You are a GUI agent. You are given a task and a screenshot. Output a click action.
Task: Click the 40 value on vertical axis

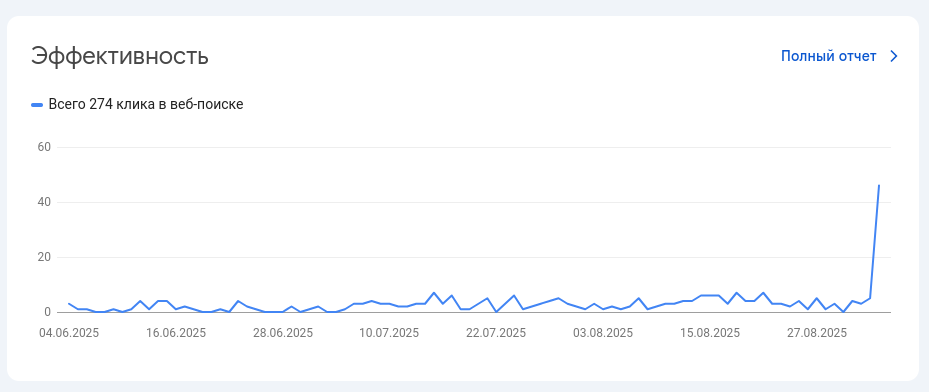46,203
